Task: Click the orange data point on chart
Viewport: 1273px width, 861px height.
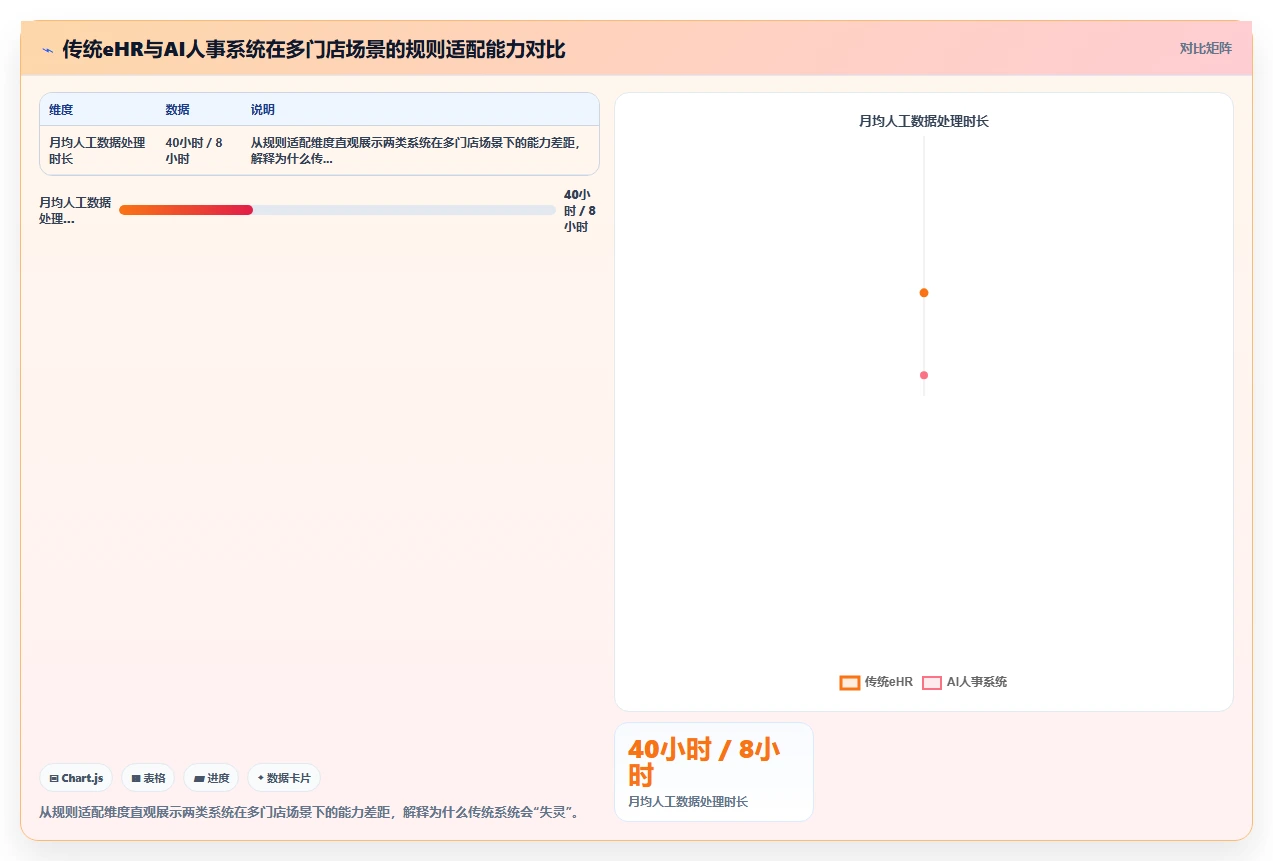Action: [x=924, y=293]
